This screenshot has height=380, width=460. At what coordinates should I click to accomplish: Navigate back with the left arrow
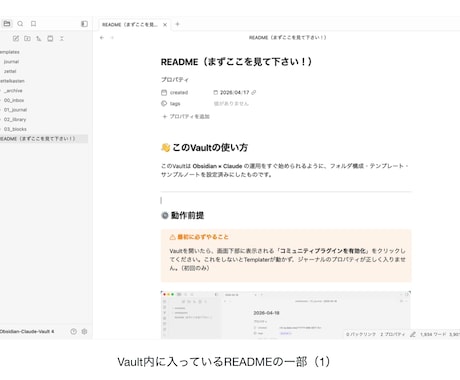tap(102, 38)
